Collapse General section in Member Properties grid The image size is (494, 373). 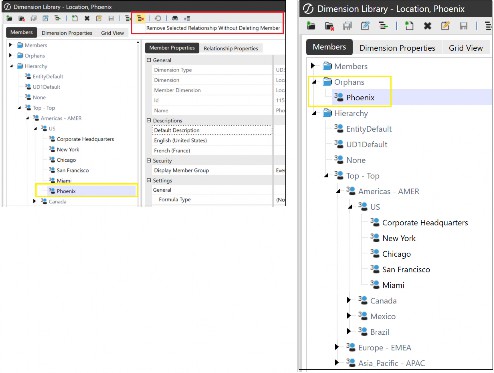coord(149,60)
